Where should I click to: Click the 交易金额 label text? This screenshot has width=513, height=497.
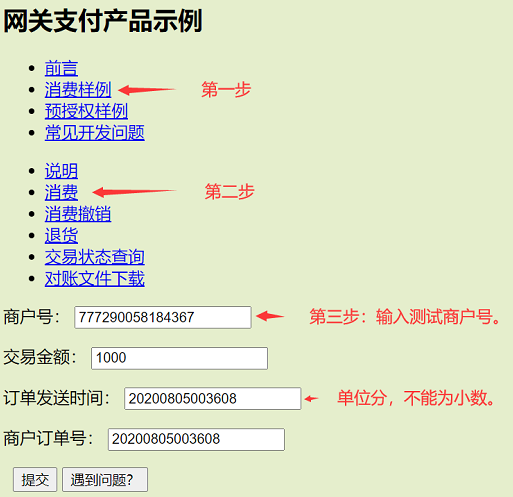click(x=40, y=358)
